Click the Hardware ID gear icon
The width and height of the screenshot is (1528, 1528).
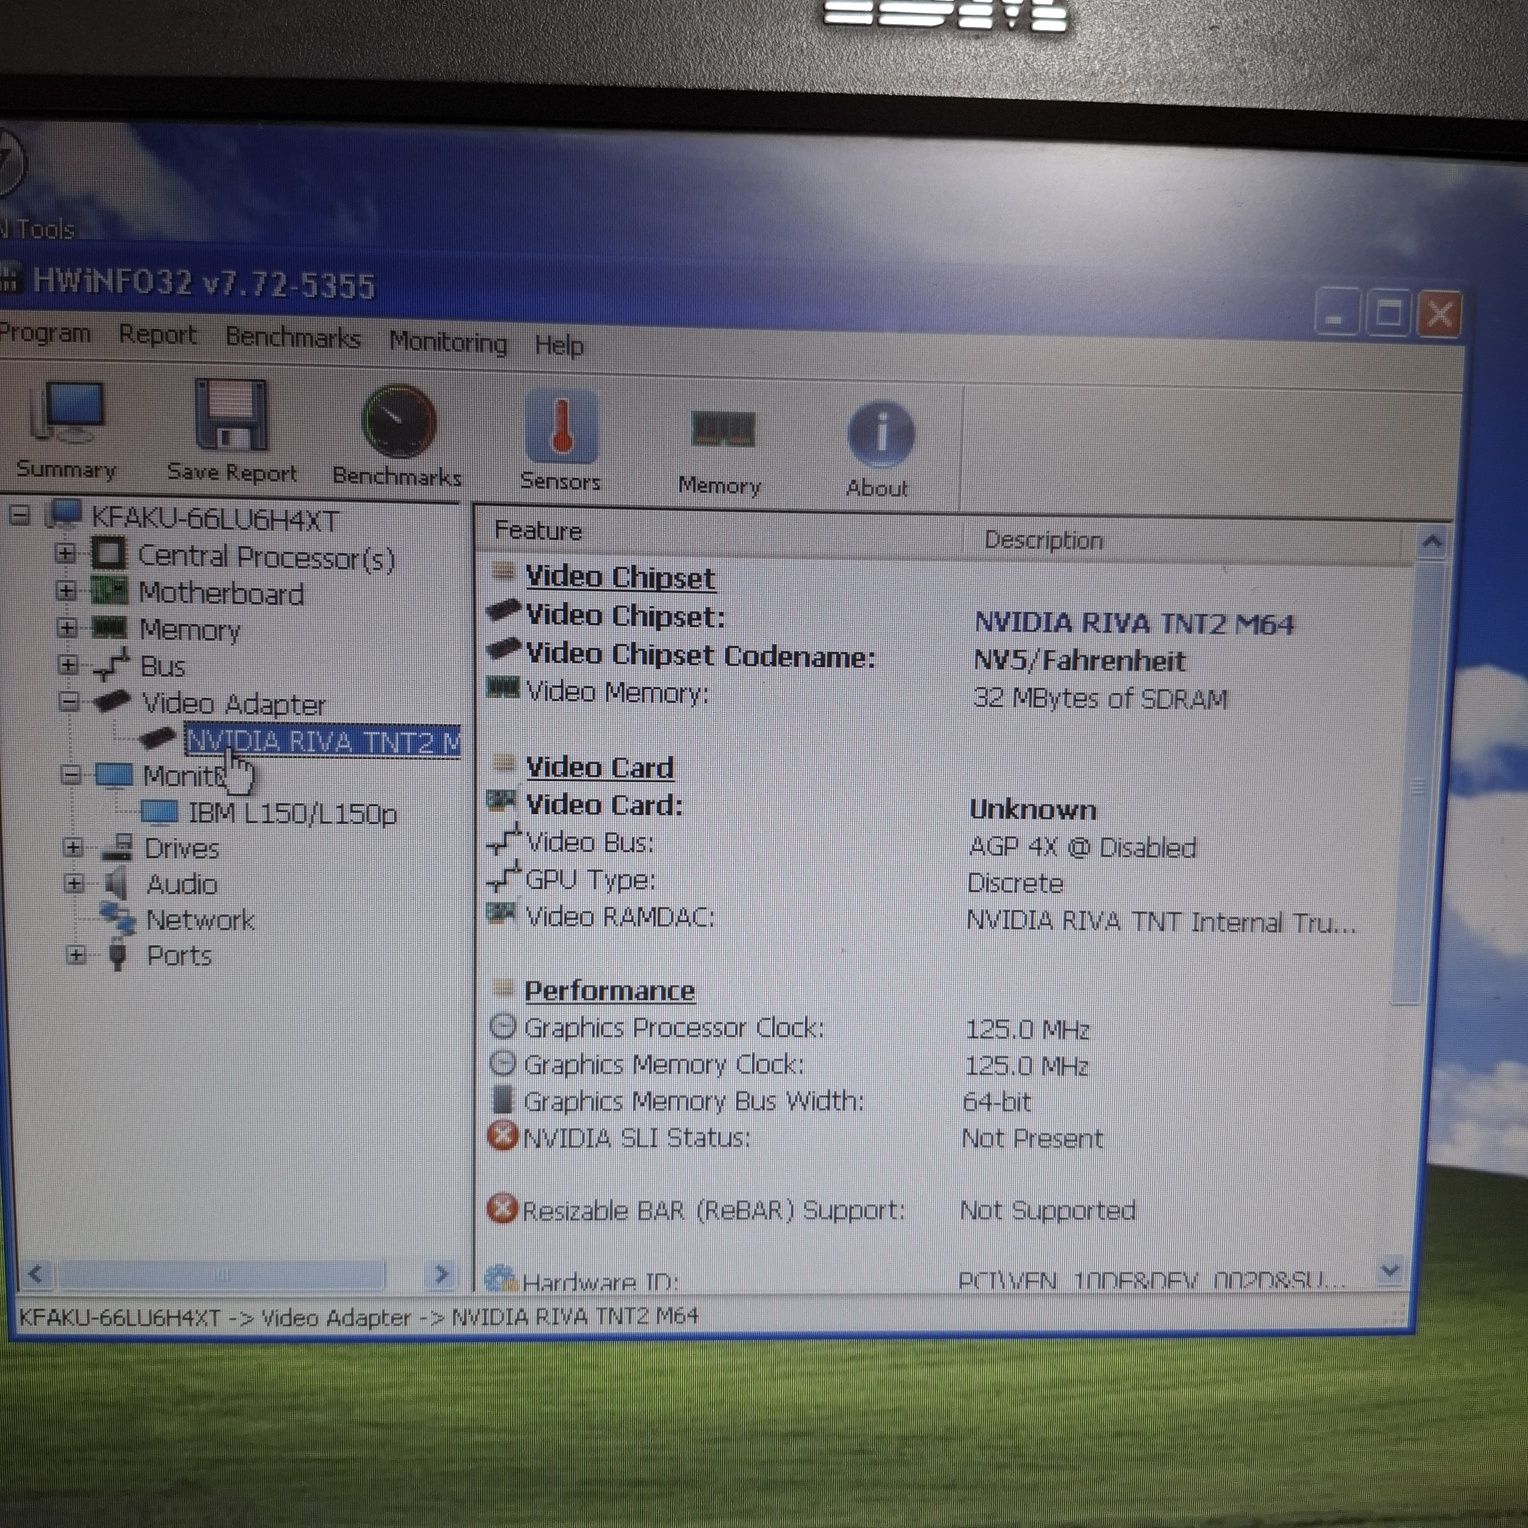pos(500,1278)
